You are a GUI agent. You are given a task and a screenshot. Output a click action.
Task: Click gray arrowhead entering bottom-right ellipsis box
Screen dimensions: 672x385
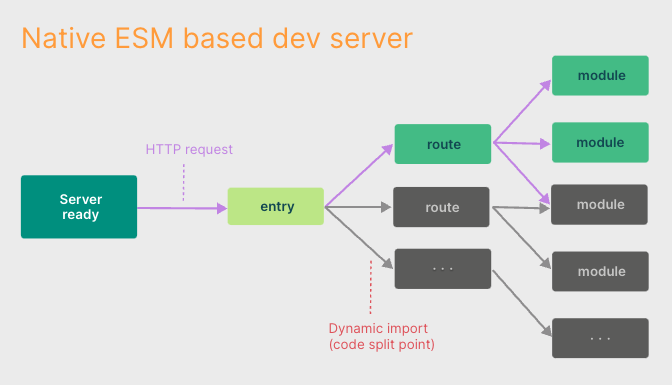(x=546, y=331)
